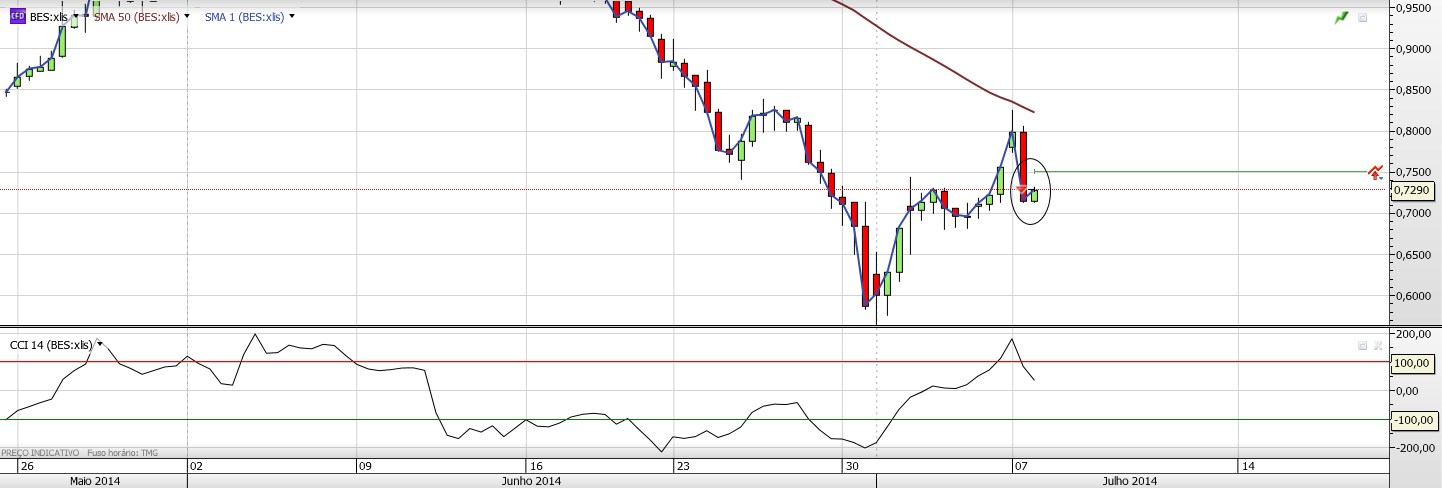Screen dimensions: 1442x488
Task: Expand the CCI 14 indicator options arrow
Action: (x=100, y=344)
